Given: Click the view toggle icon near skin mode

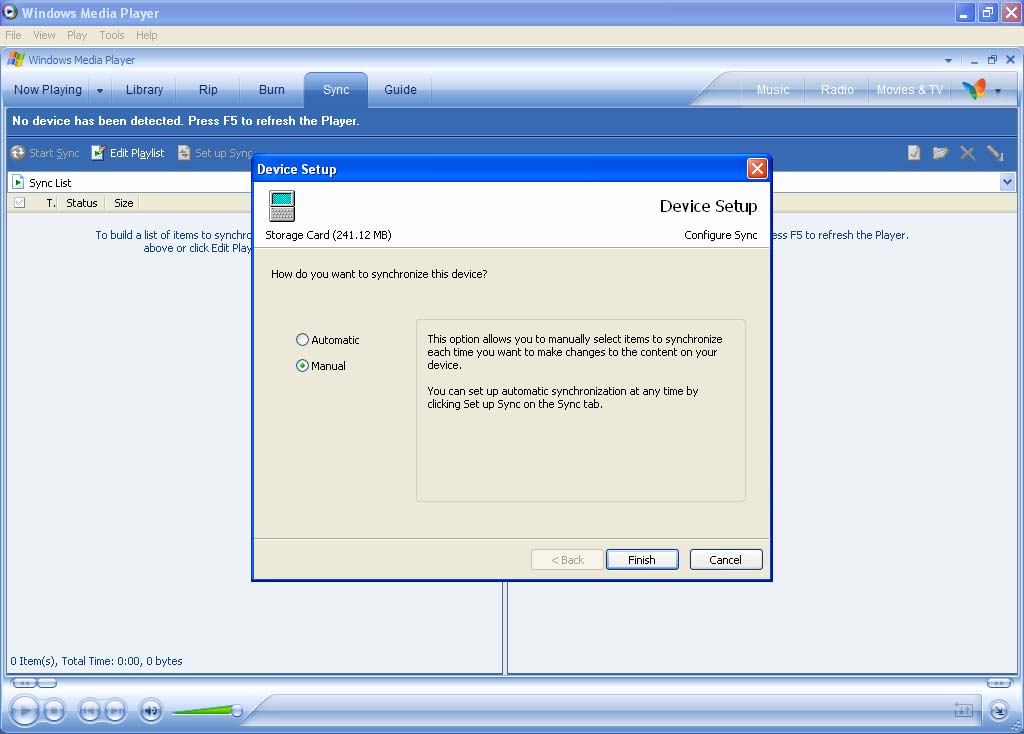Looking at the screenshot, I should tap(964, 710).
